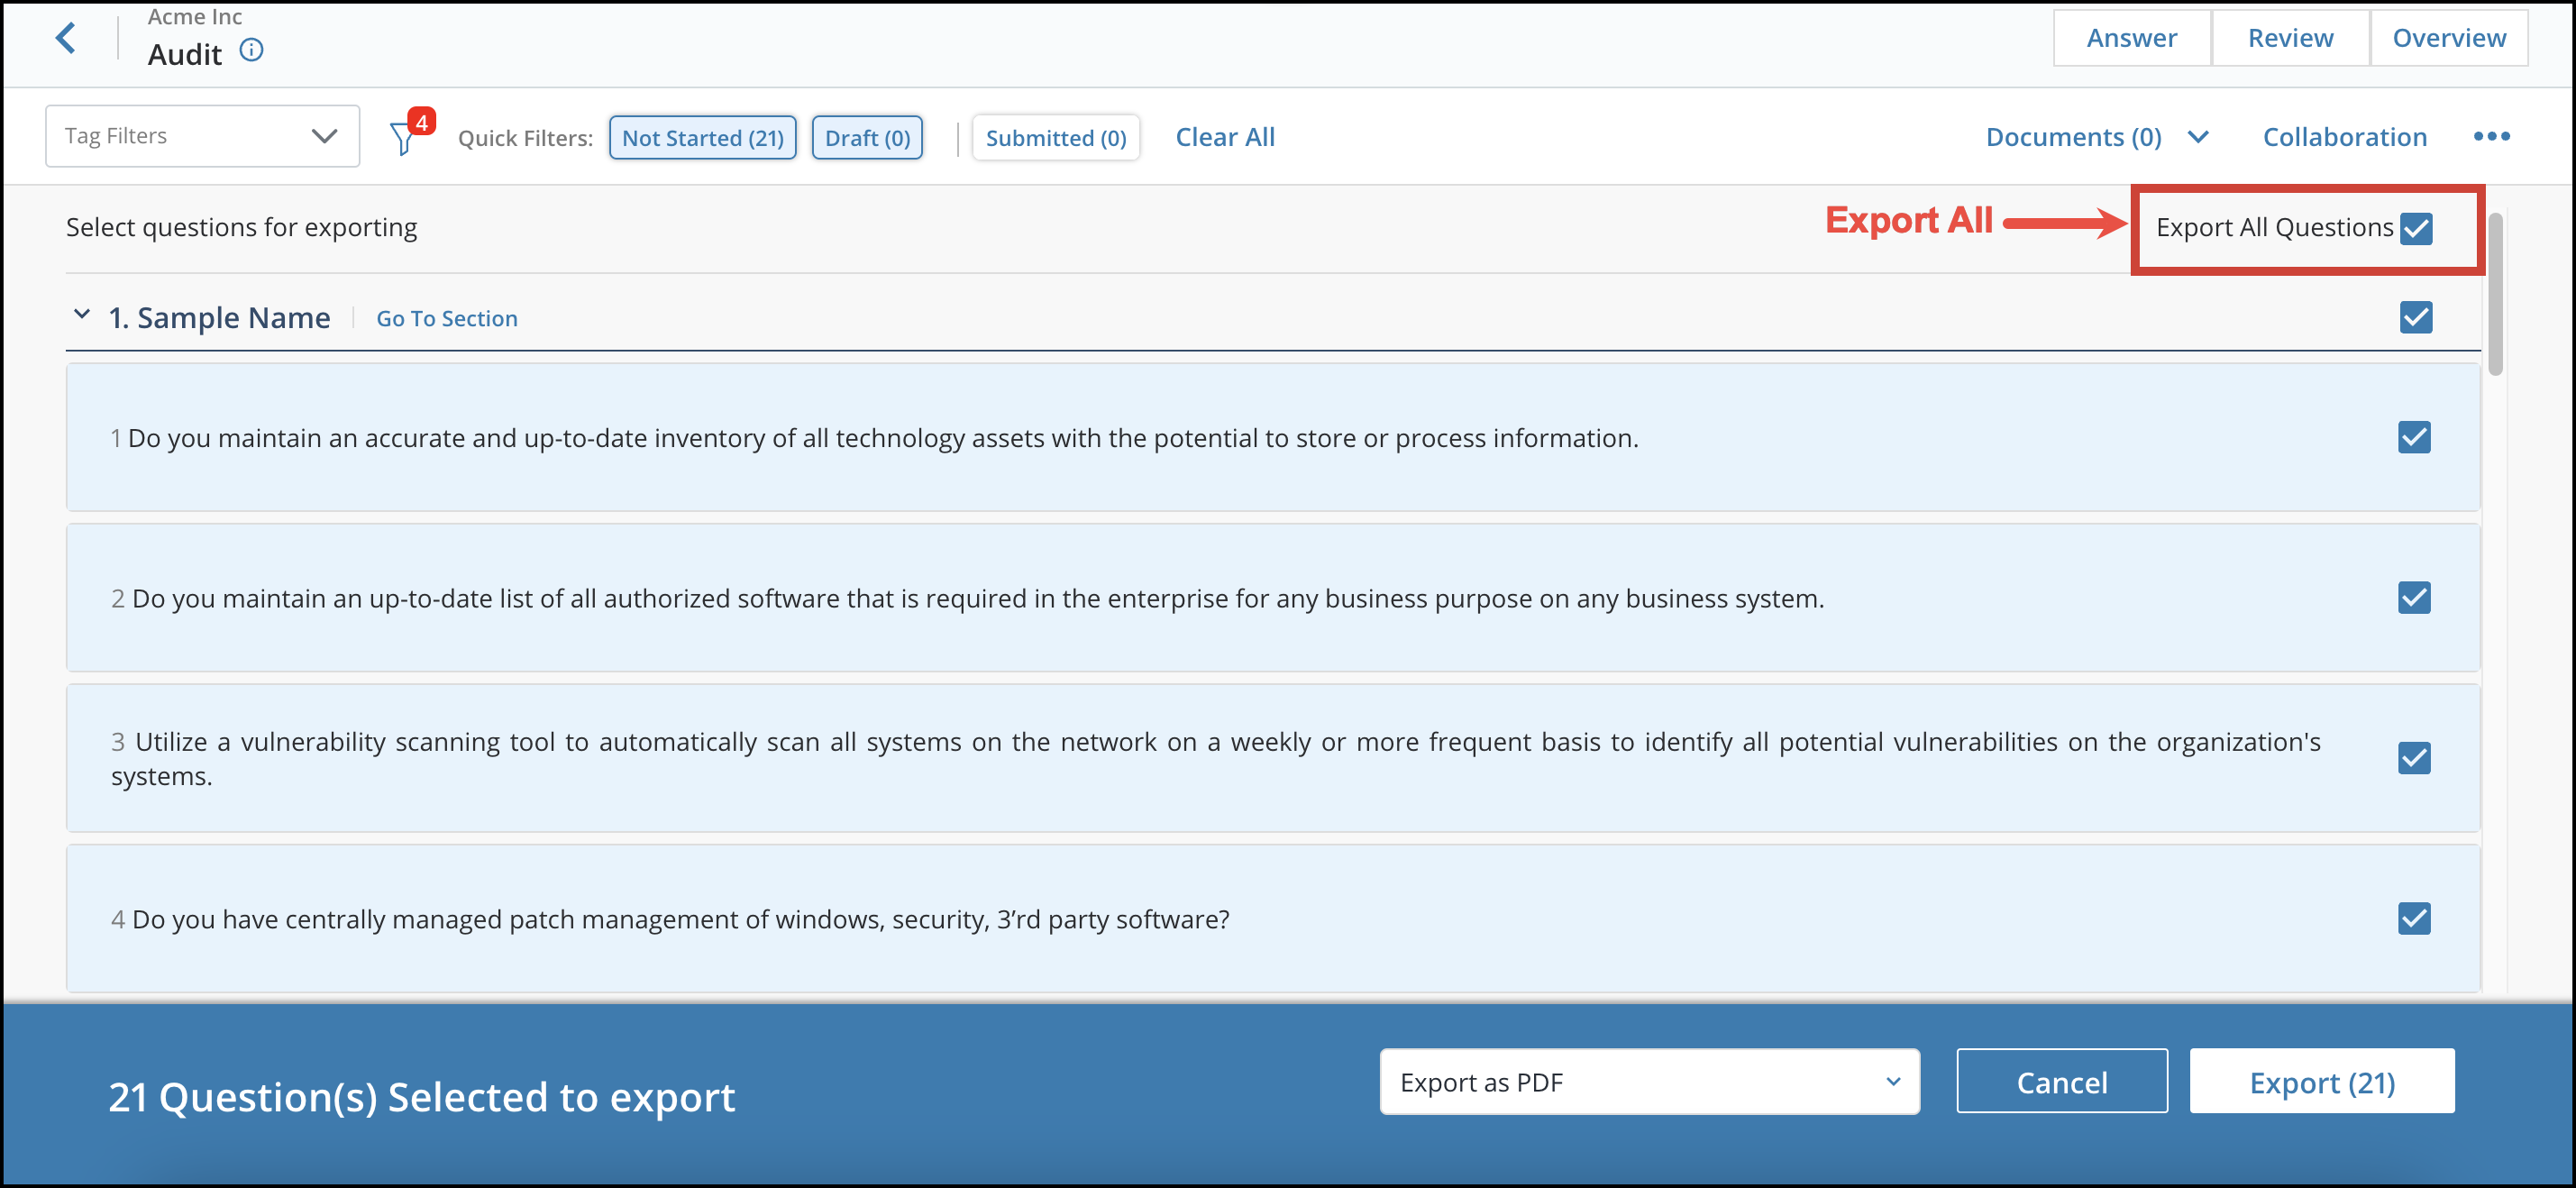Click the Cancel button

tap(2062, 1082)
